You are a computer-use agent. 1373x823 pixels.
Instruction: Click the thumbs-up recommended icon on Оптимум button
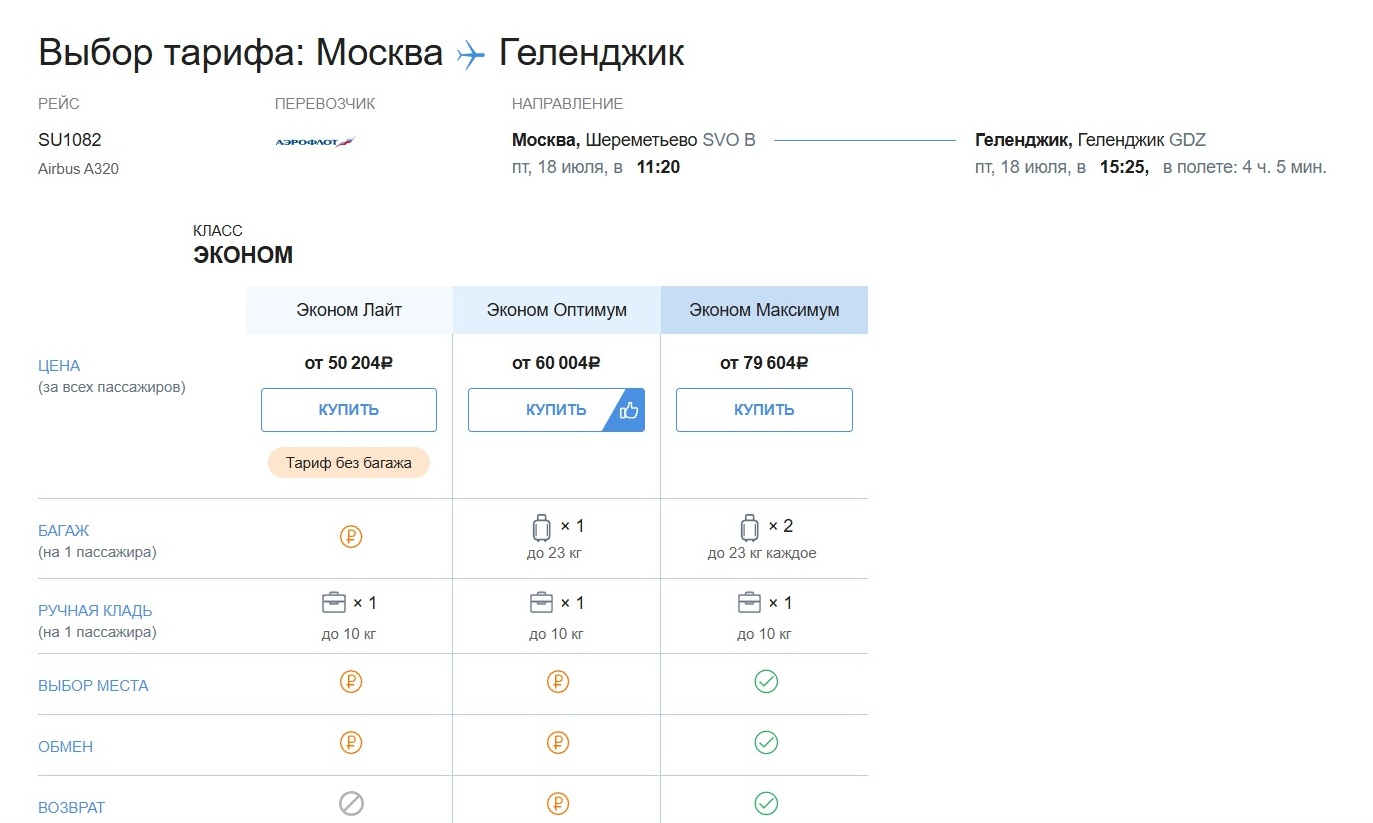629,410
